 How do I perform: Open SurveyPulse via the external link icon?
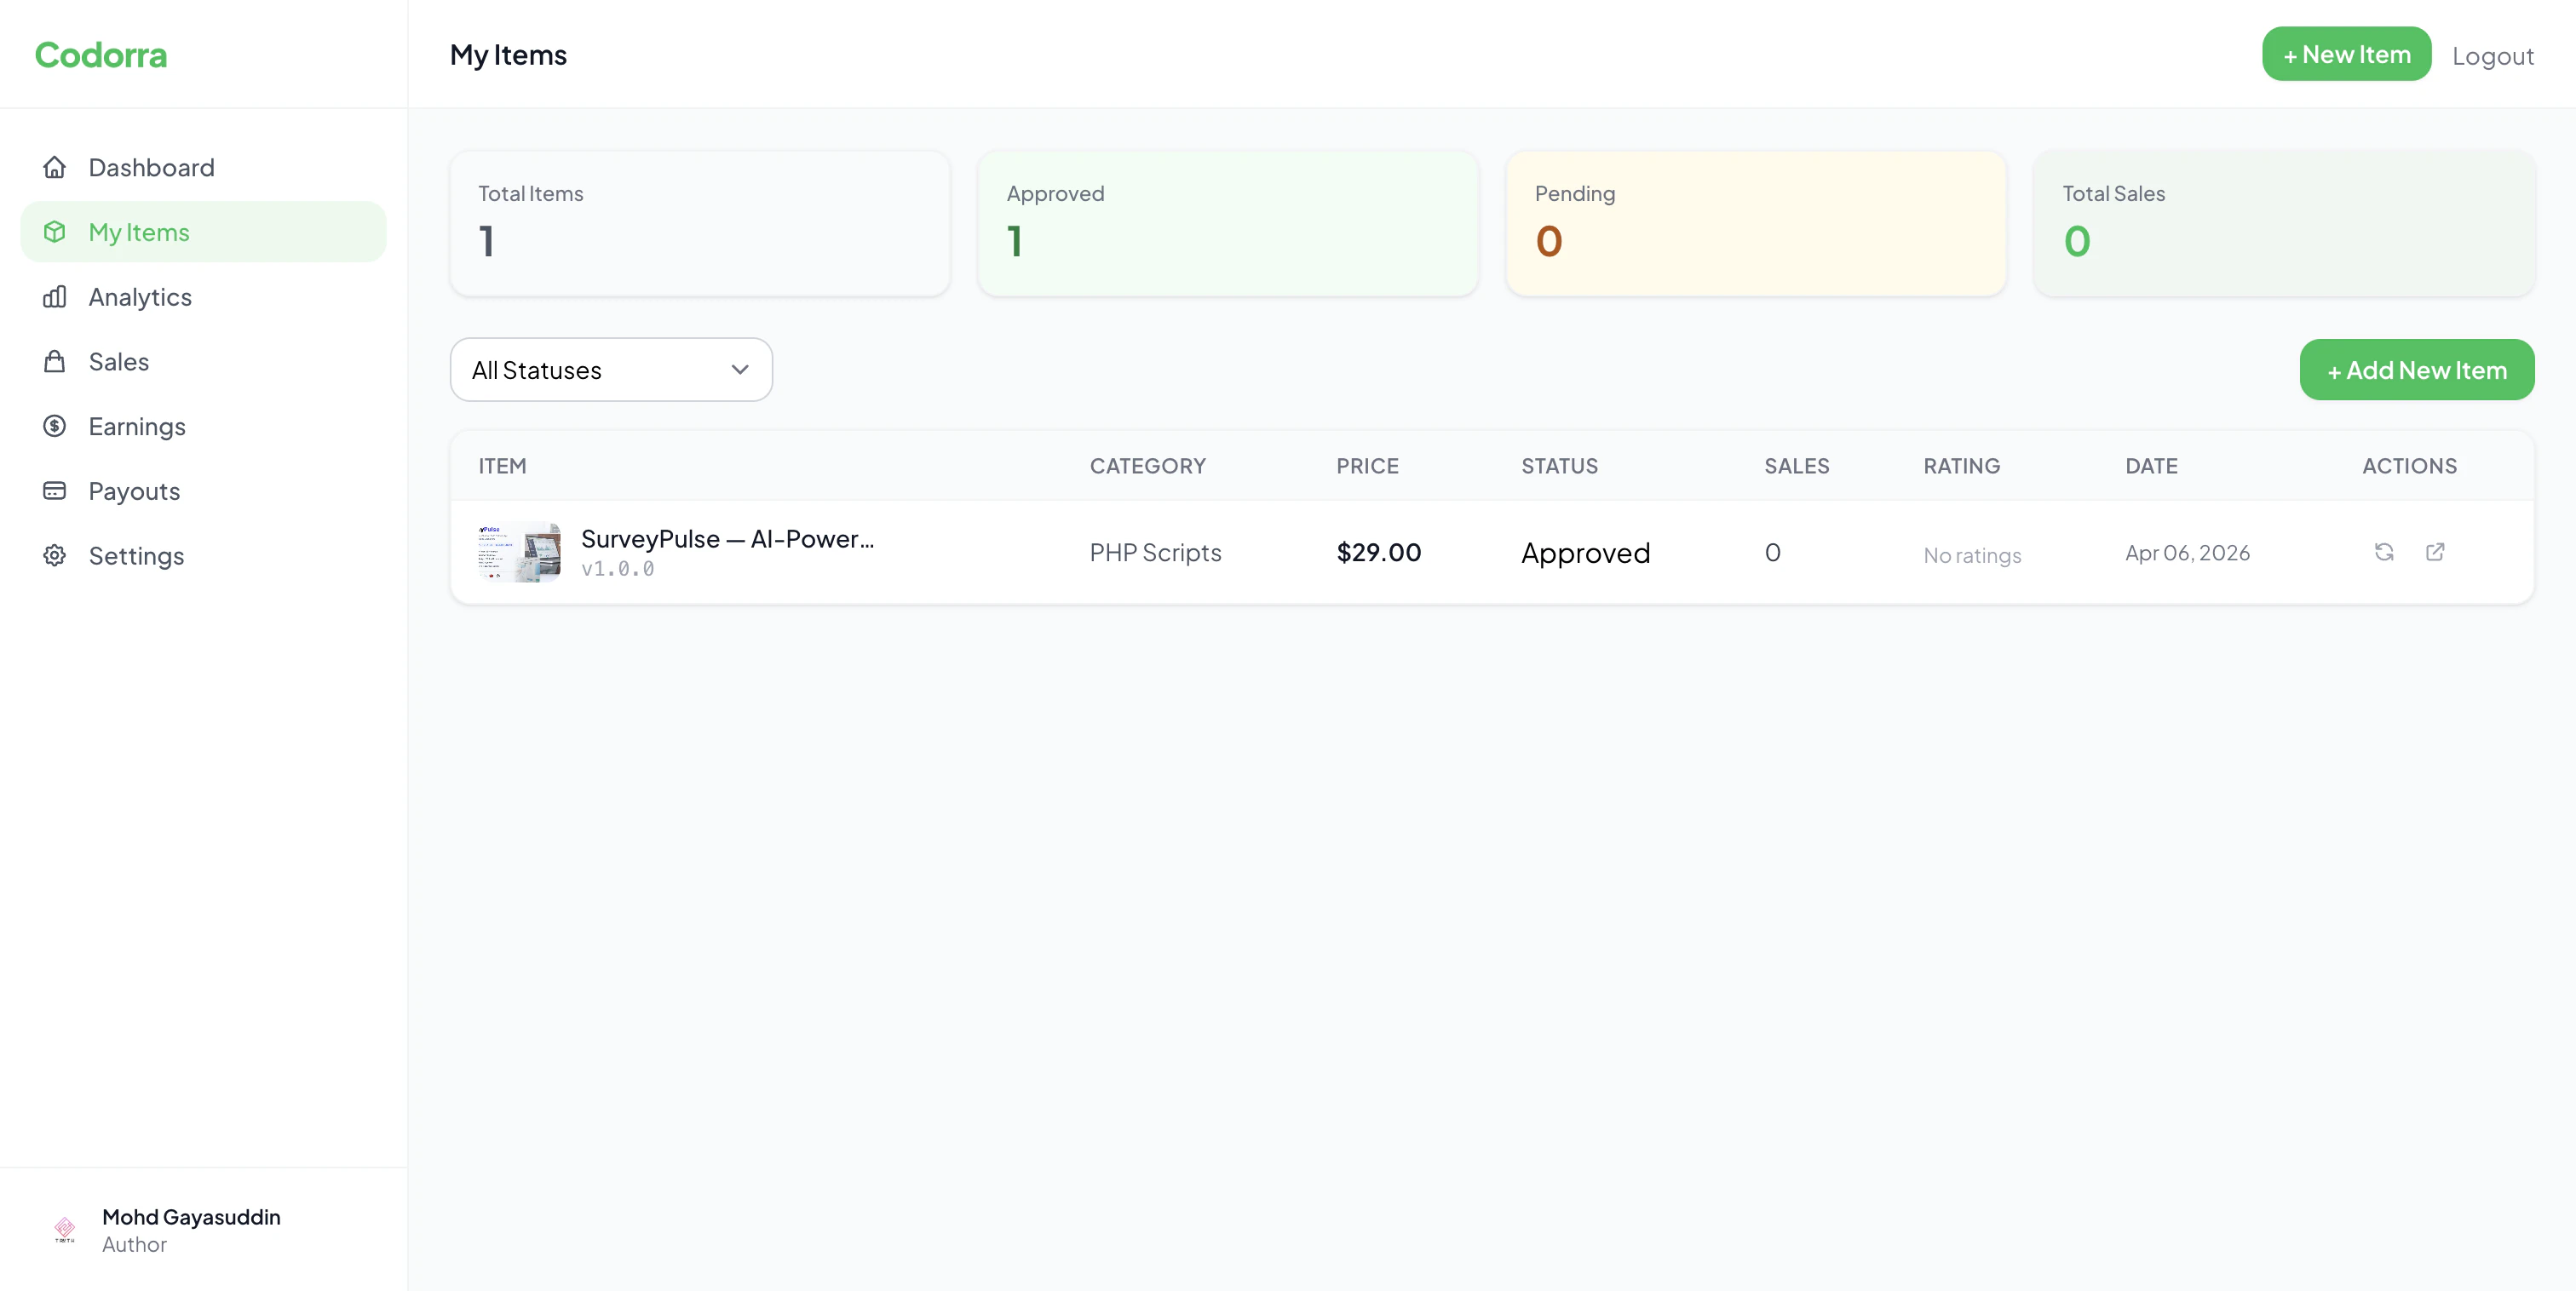coord(2435,552)
